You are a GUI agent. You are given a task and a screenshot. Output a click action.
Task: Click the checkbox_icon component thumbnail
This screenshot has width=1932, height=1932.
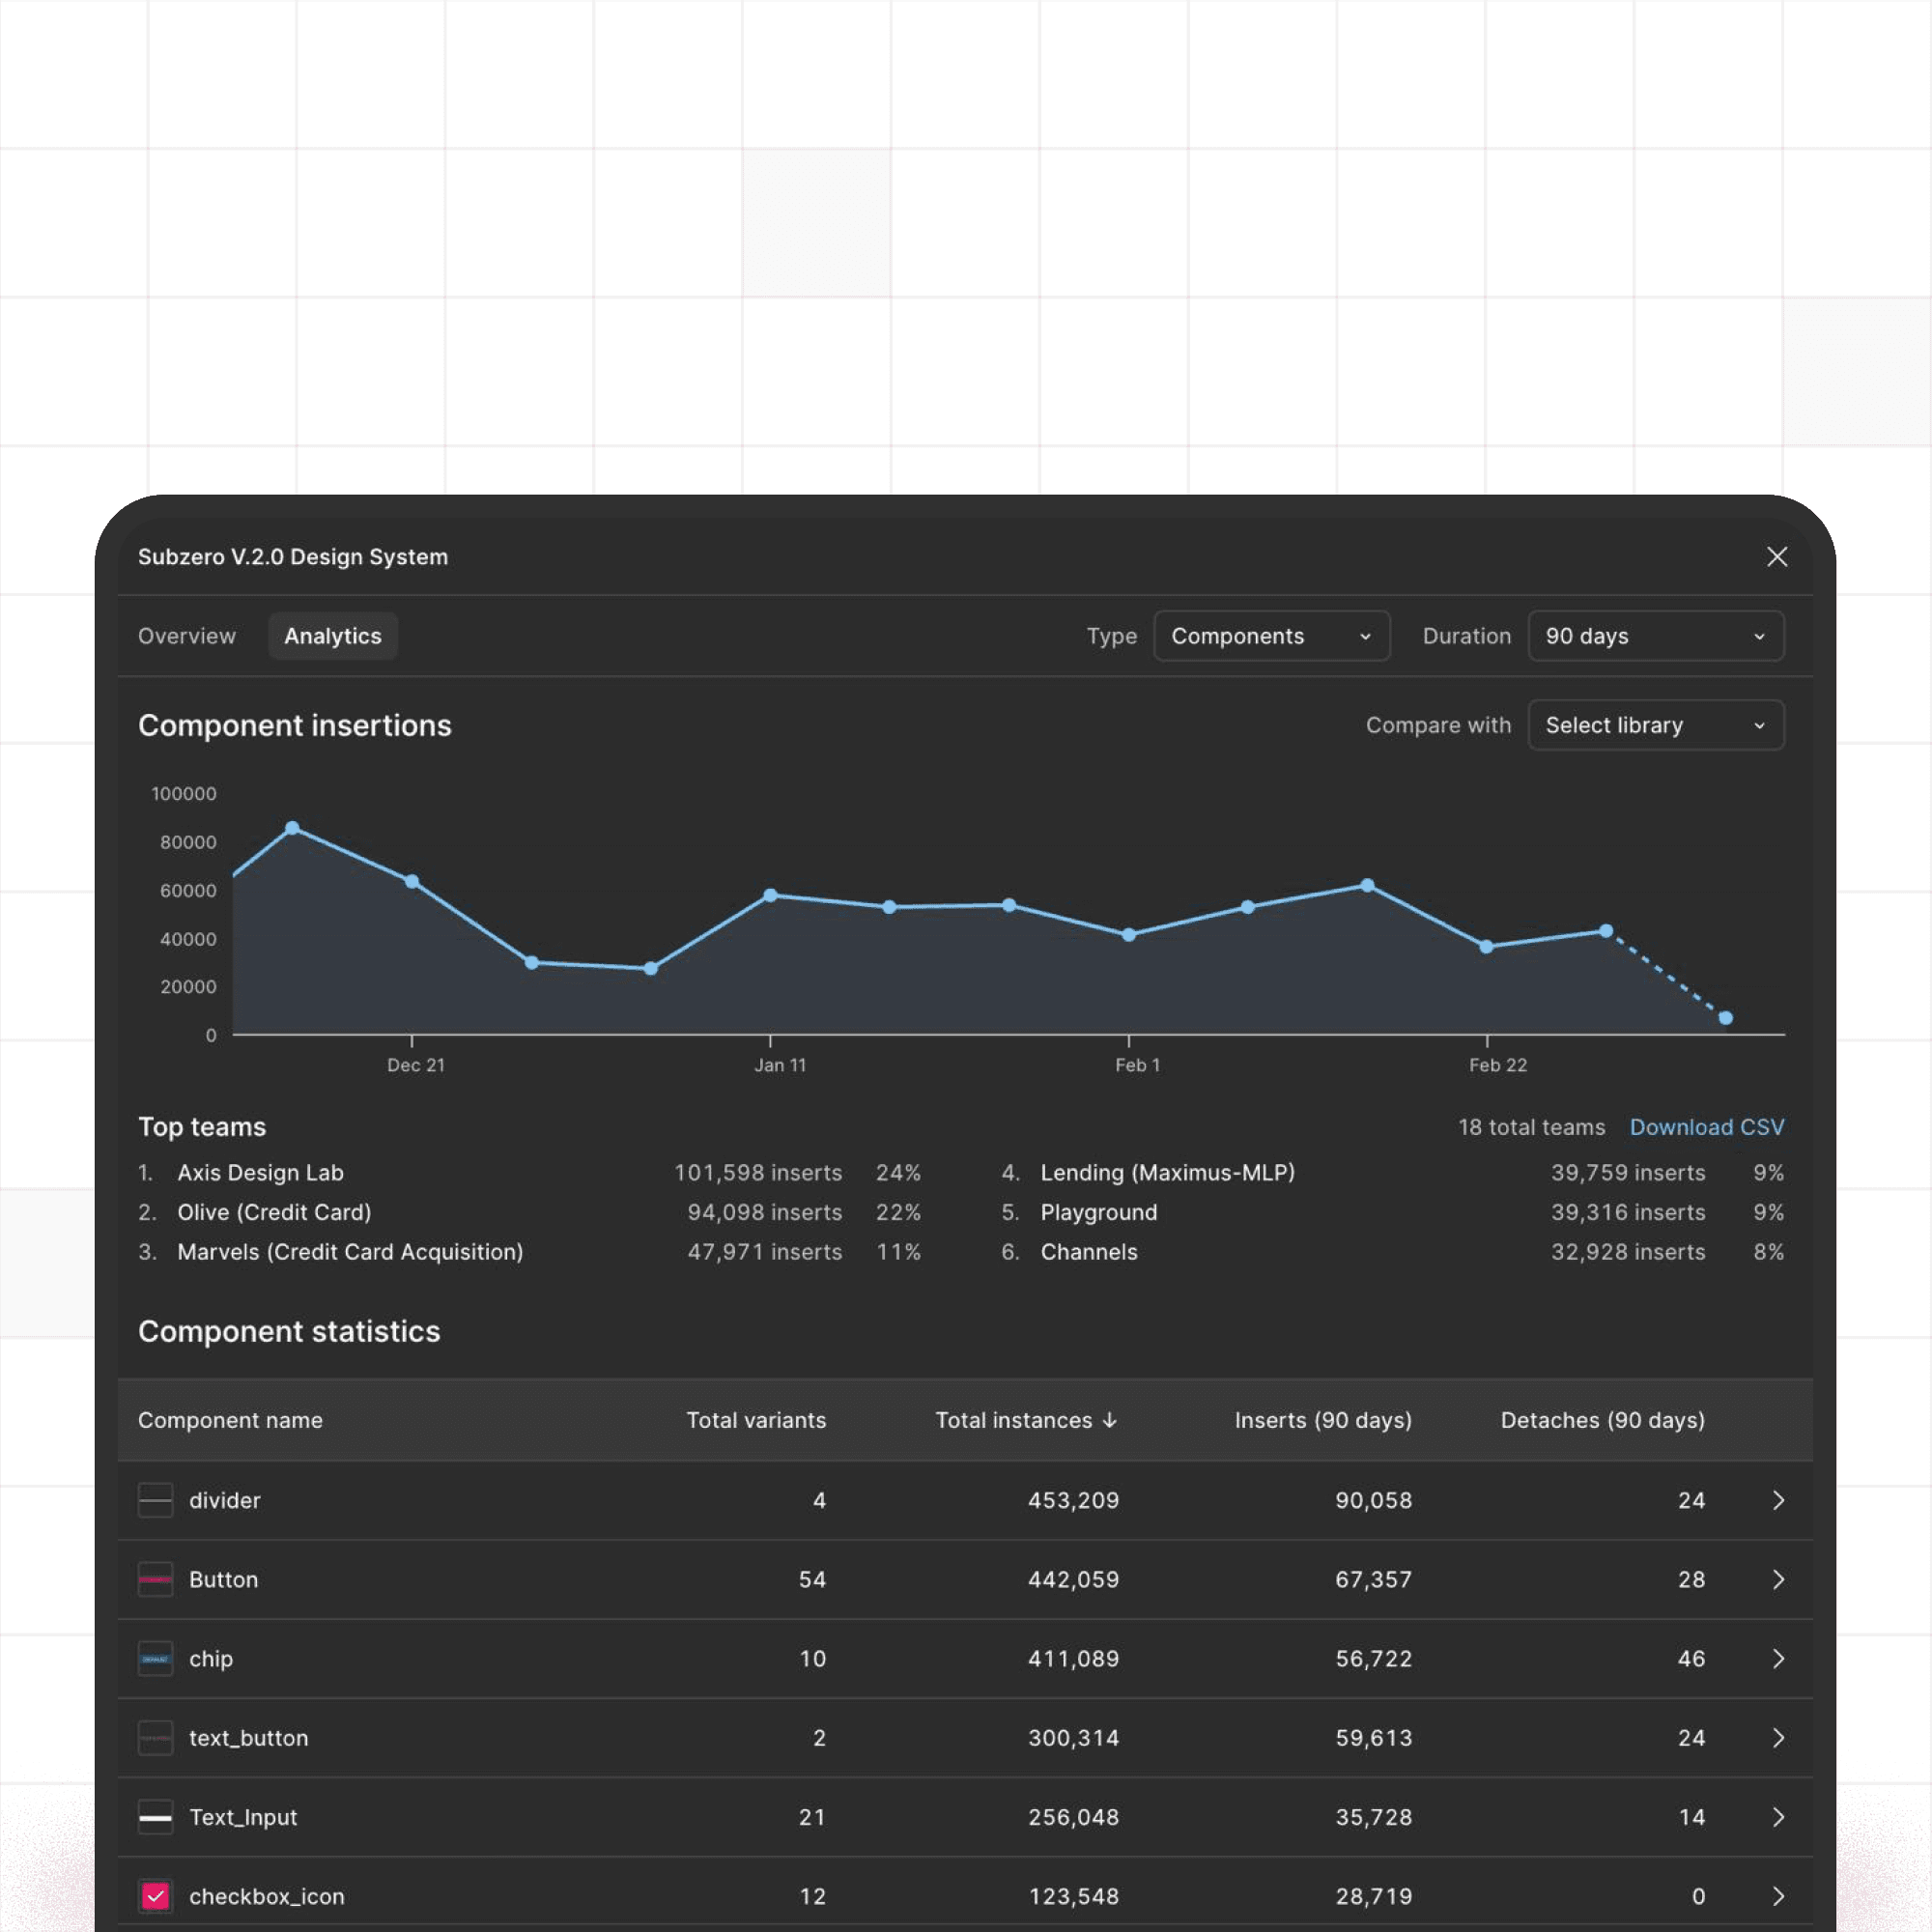(155, 1896)
